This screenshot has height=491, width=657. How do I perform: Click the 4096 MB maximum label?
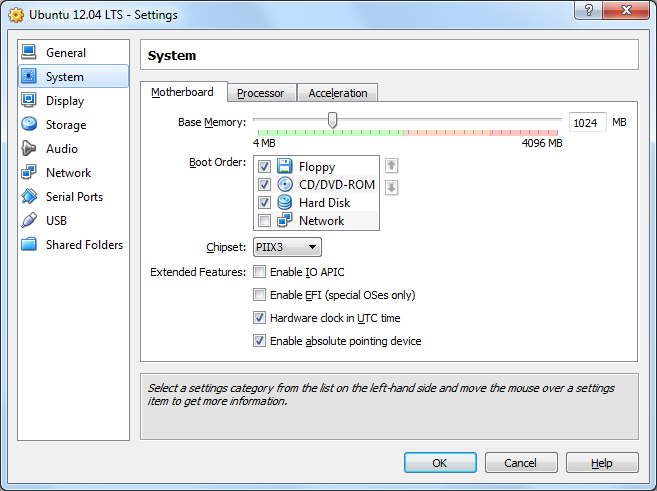[542, 143]
